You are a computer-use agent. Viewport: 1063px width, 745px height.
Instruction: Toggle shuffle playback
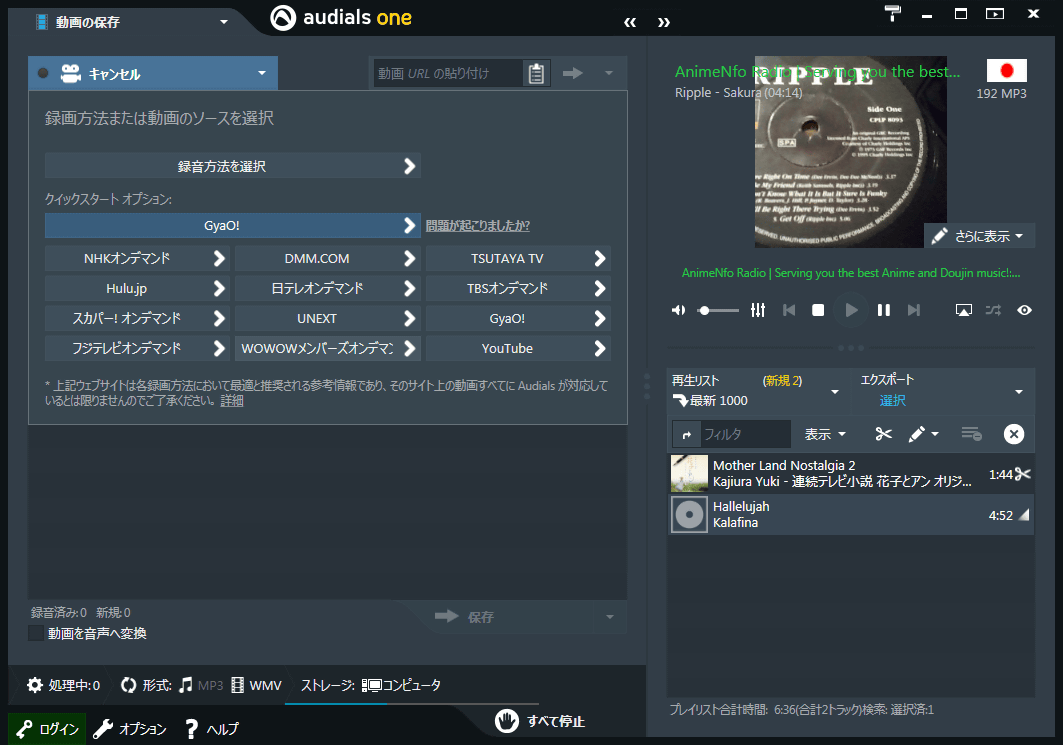point(993,310)
